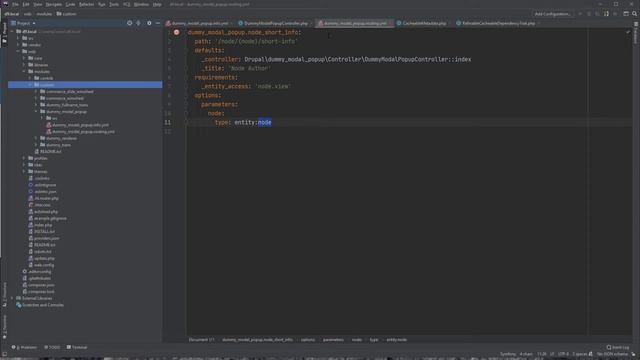Screen dimensions: 640x360
Task: Open the Help menu
Action: (157, 4)
